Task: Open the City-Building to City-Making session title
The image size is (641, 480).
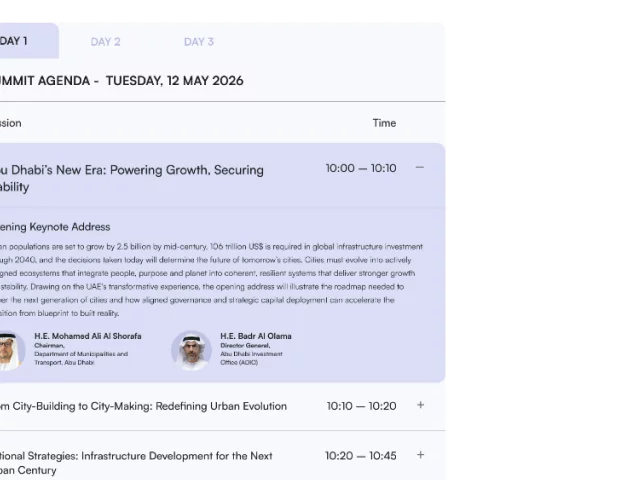Action: pyautogui.click(x=143, y=406)
